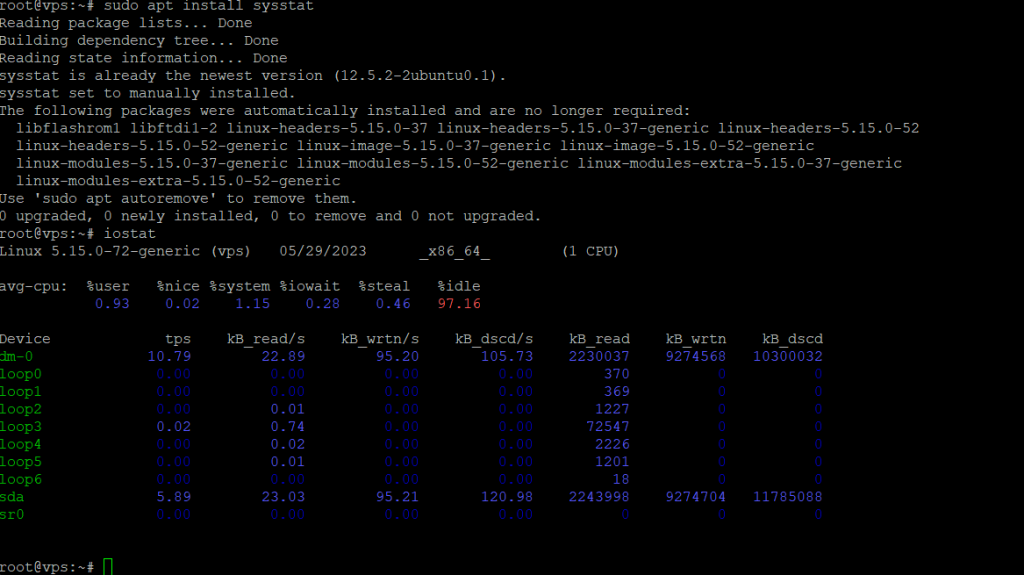Screen dimensions: 1024x575
Task: Click the %iowait value 0.28
Action: click(322, 303)
